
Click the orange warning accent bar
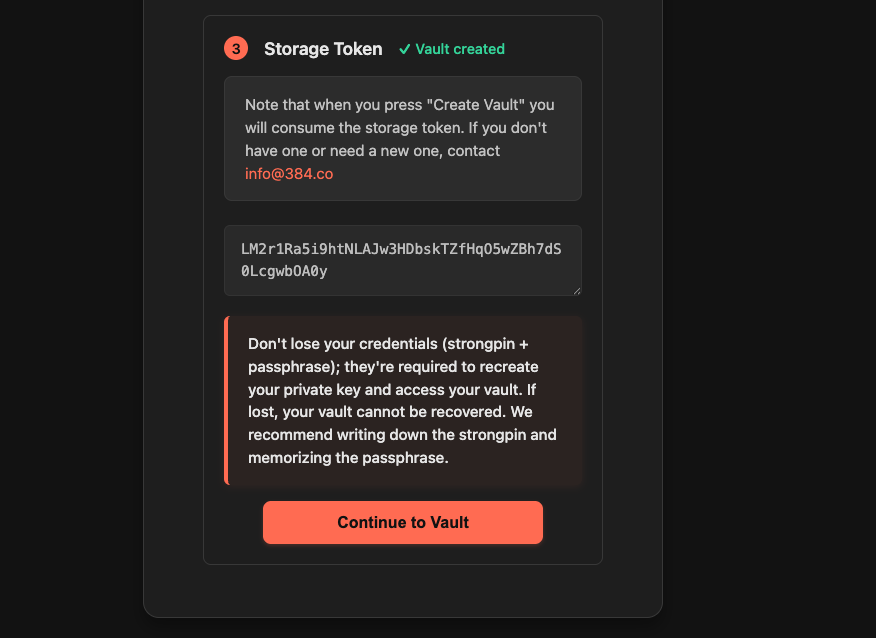(x=226, y=401)
